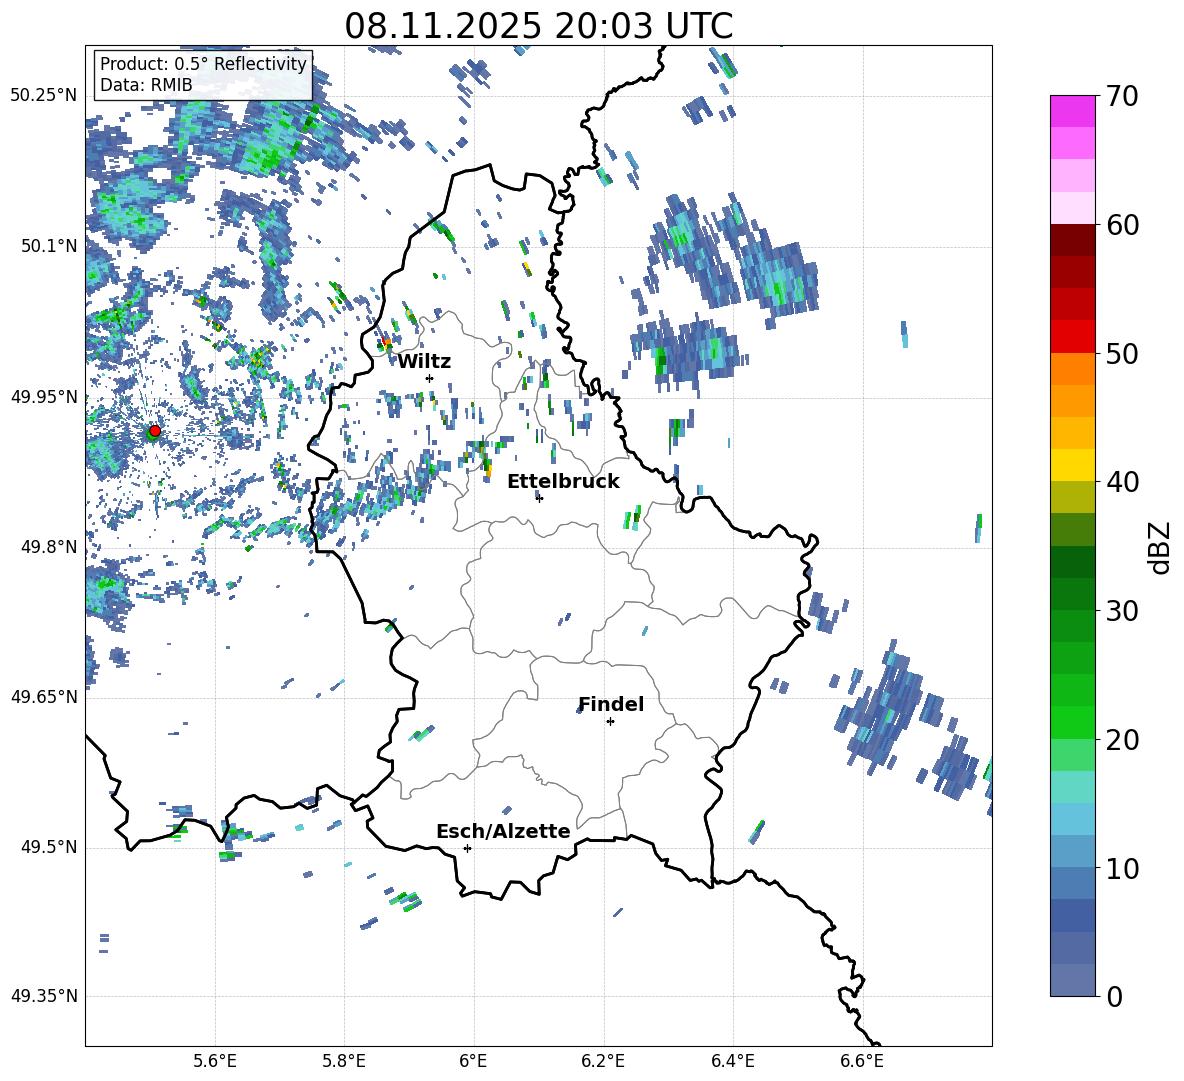Click the Findel city label

(x=611, y=704)
